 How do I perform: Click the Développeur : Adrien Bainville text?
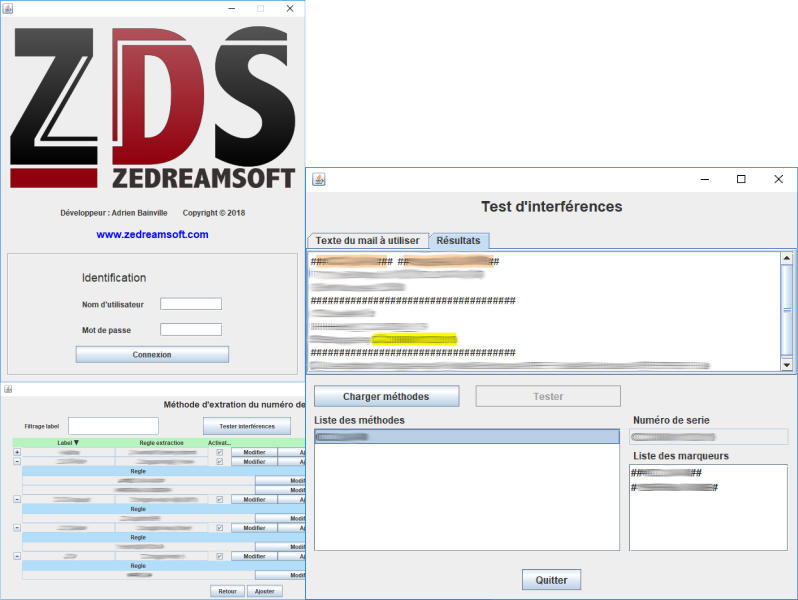(114, 213)
